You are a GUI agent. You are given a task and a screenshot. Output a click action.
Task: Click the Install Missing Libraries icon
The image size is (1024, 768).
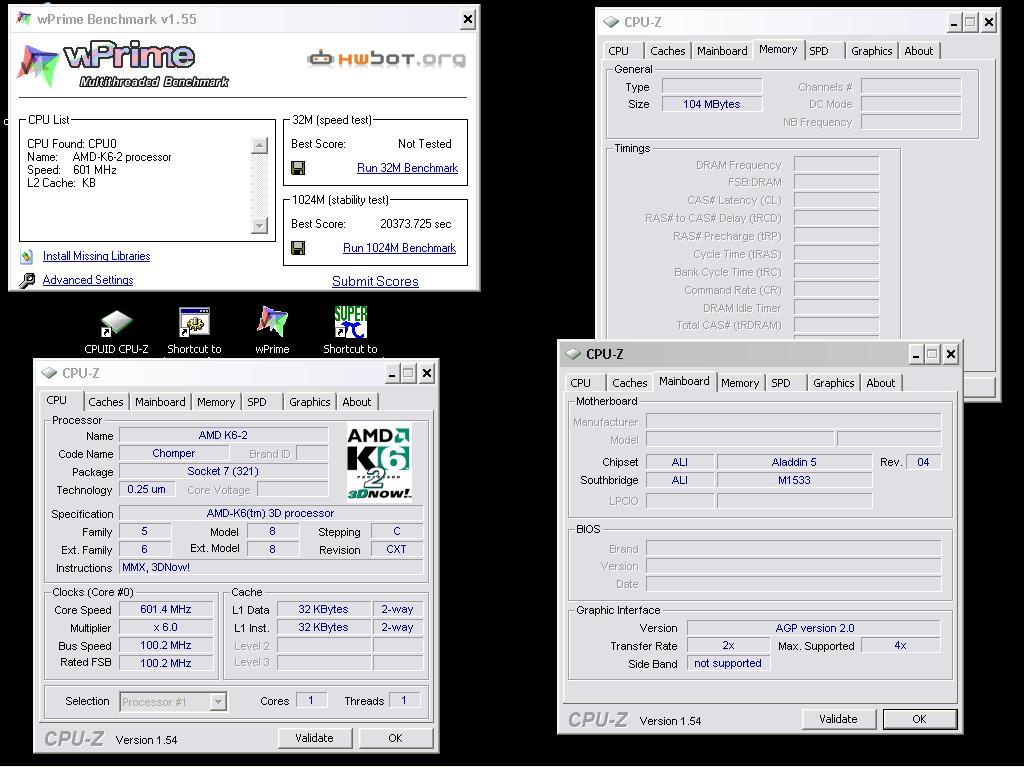pos(27,257)
